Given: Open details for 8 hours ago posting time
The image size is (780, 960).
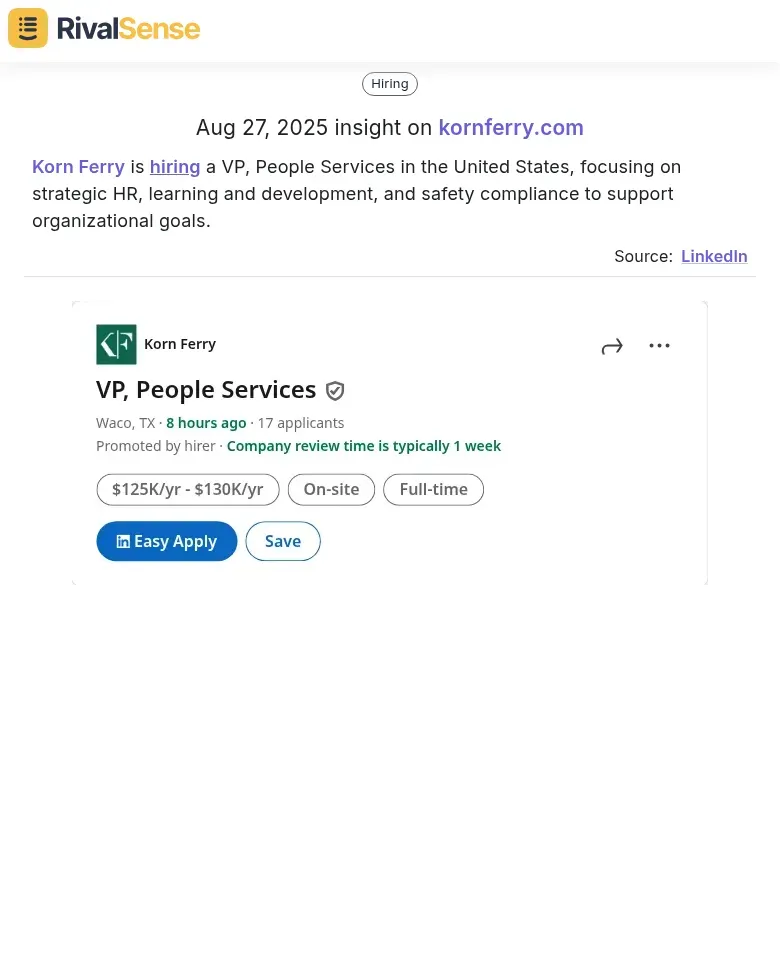Looking at the screenshot, I should tap(206, 422).
